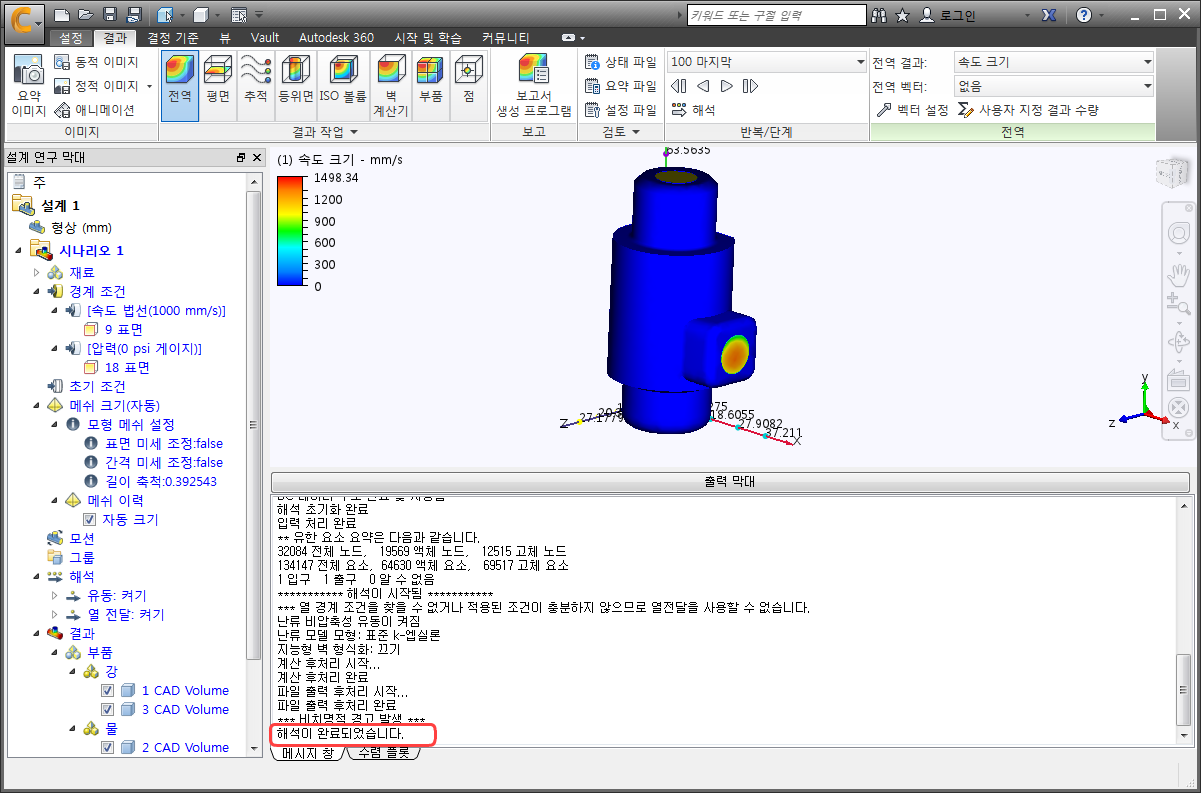Open the 전역 벡터 없음 dropdown
The height and width of the screenshot is (793, 1201).
(x=1054, y=86)
